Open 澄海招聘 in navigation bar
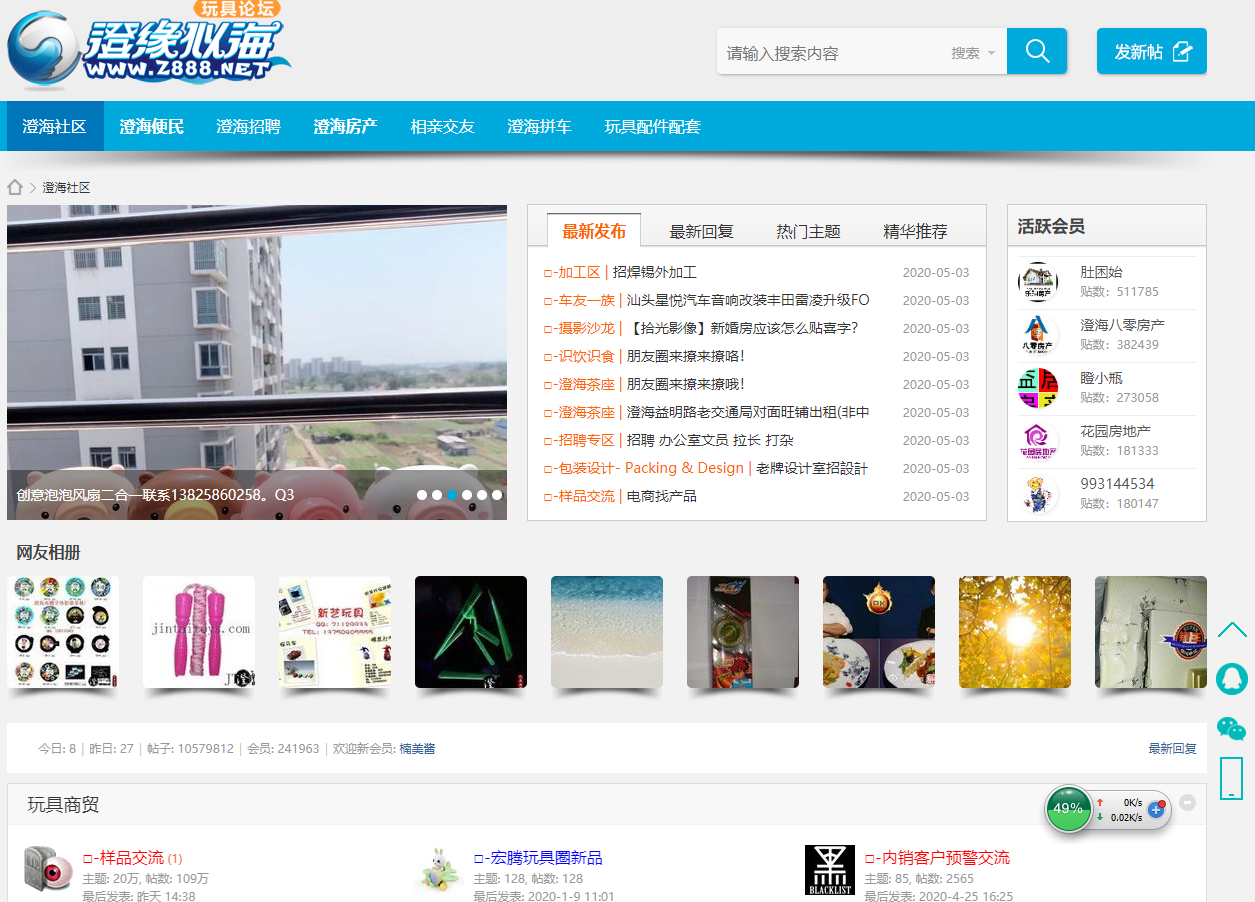1255x902 pixels. tap(248, 127)
